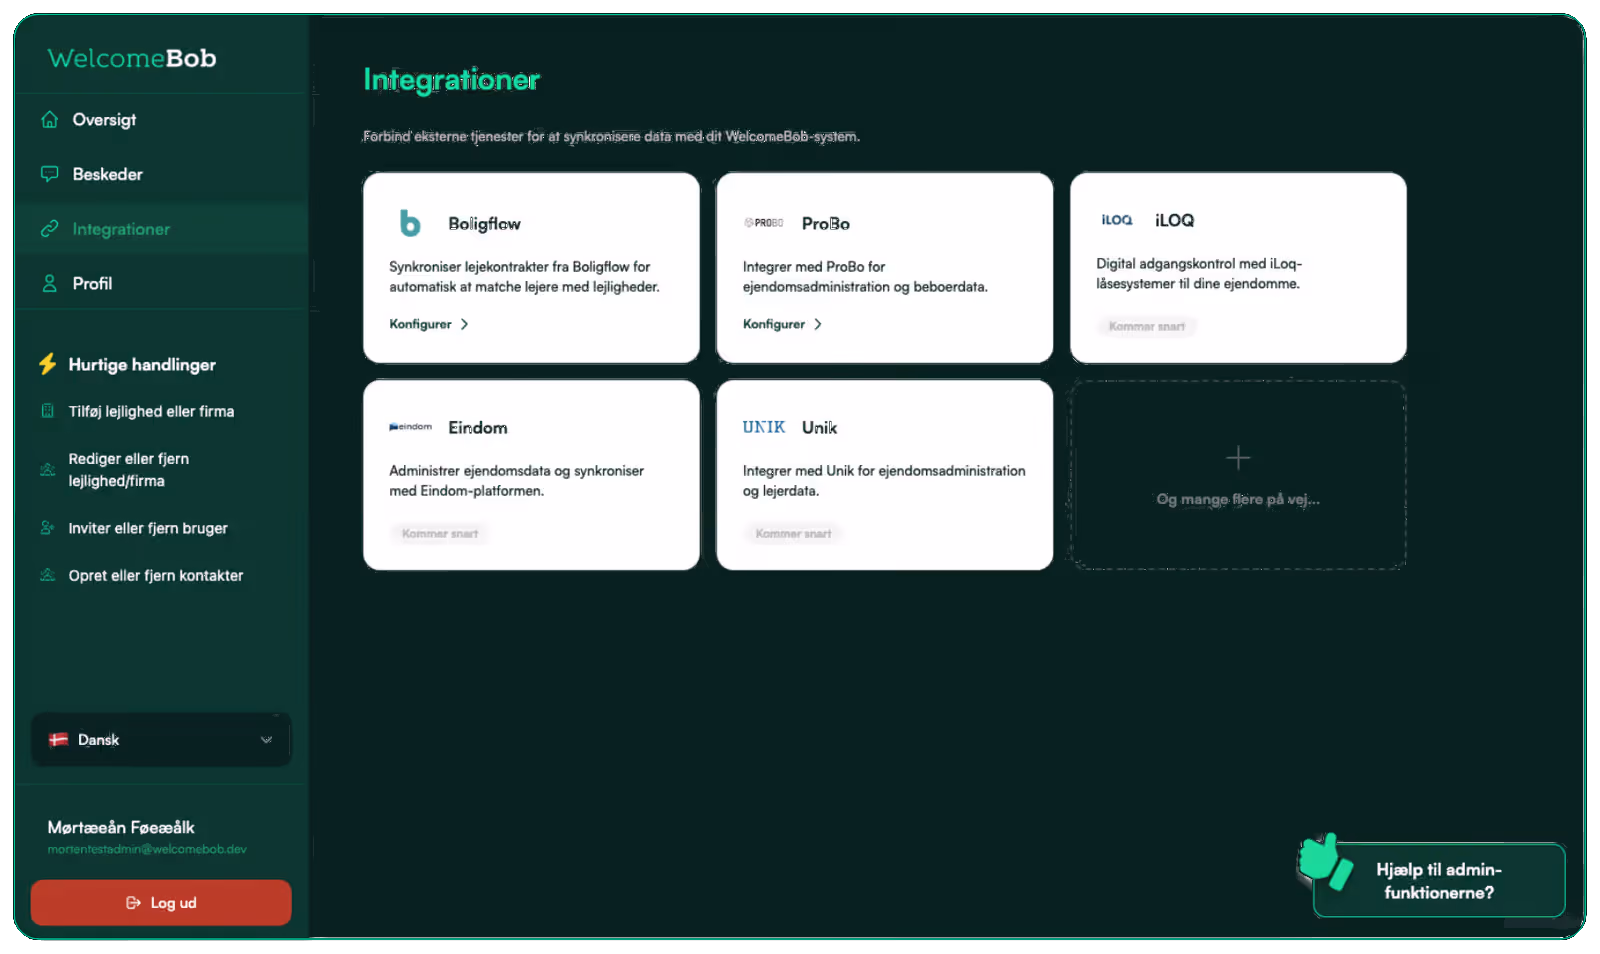The width and height of the screenshot is (1600, 954).
Task: Click the user name Mørtæeån Føeæålk
Action: (x=121, y=827)
